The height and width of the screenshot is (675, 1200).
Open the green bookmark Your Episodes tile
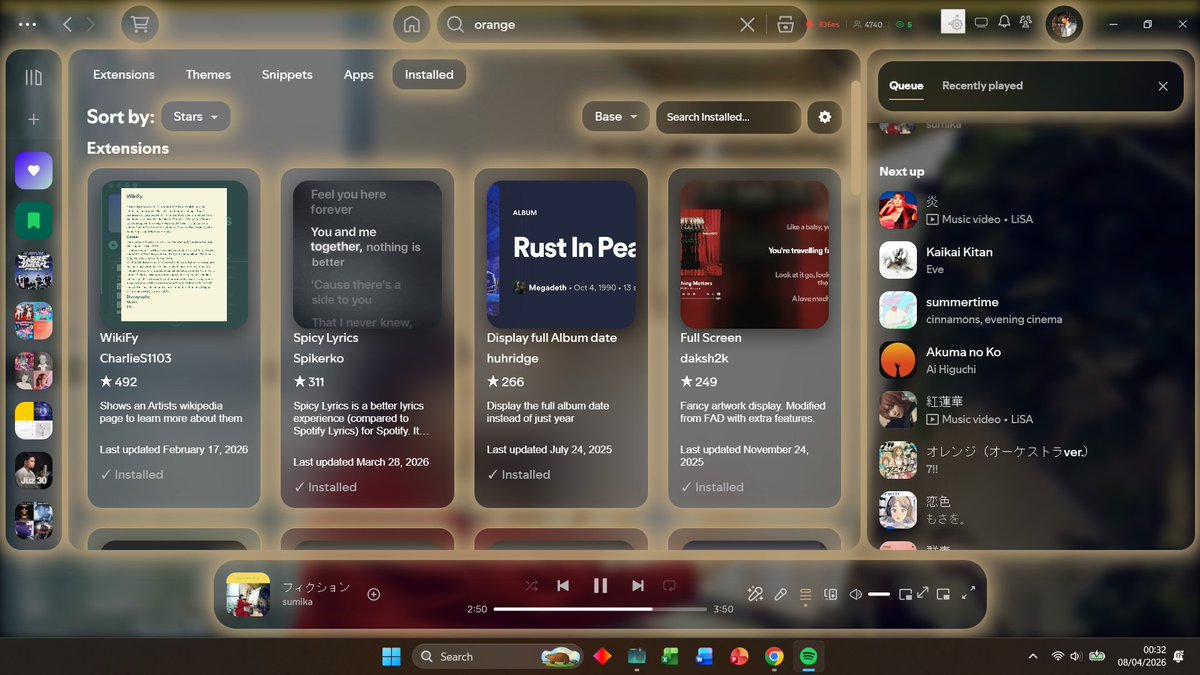(x=33, y=220)
